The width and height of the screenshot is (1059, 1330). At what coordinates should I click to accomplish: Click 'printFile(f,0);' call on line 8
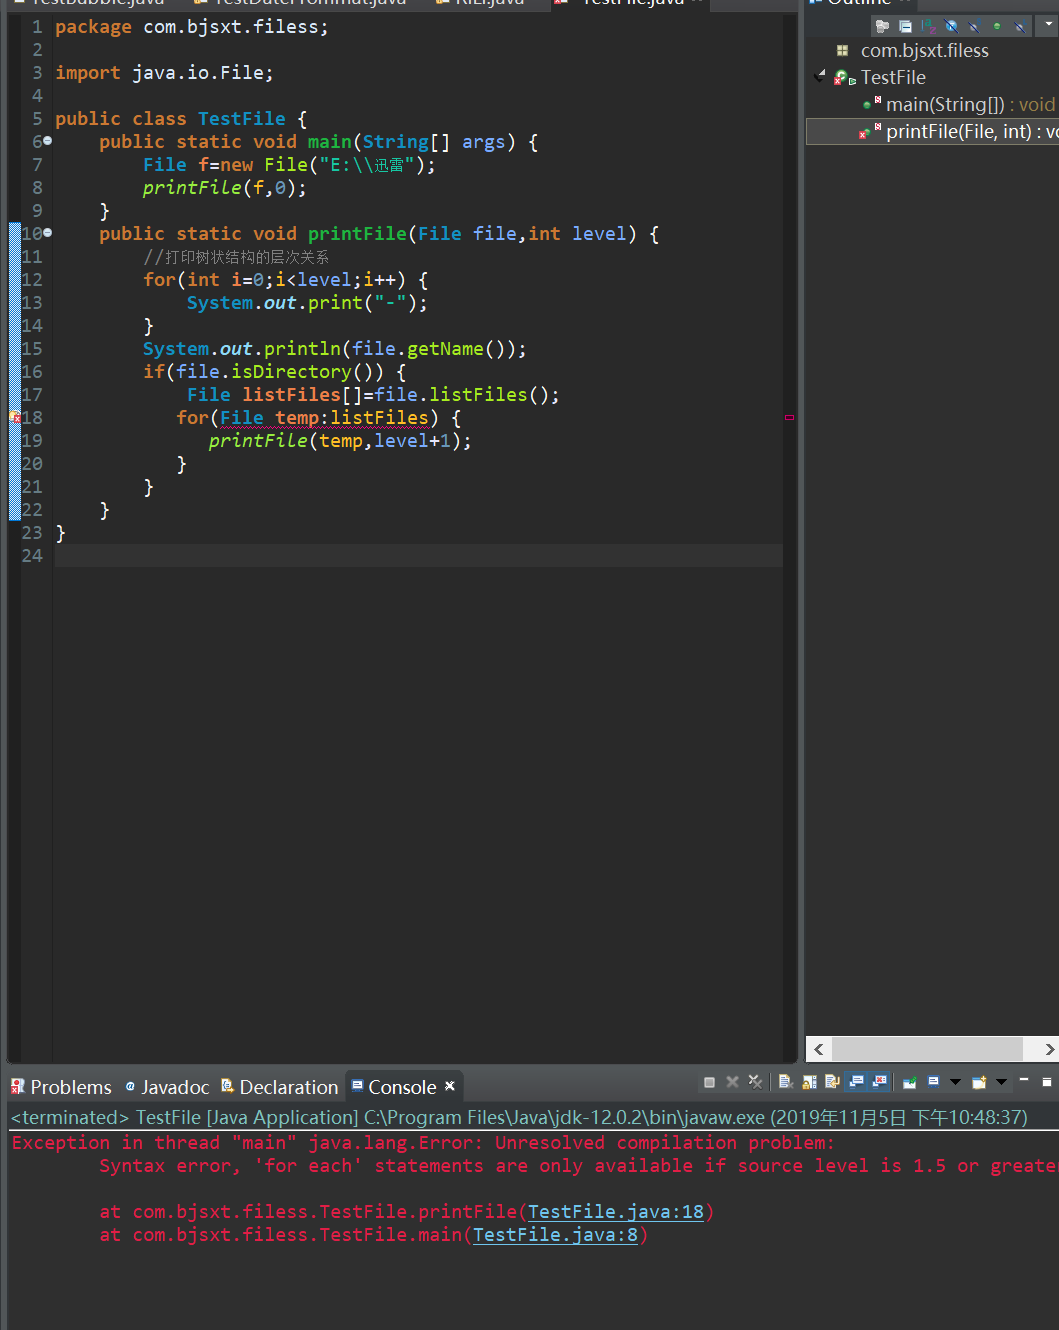(225, 188)
